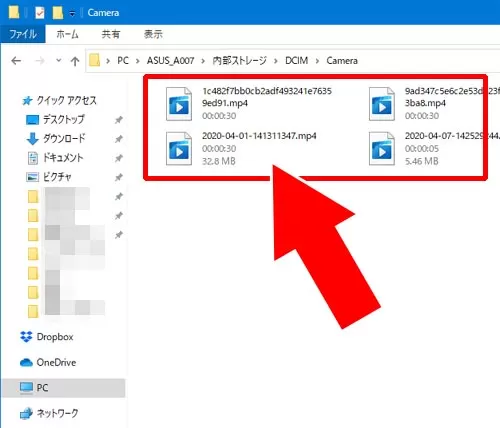Open Dropbox in navigation pane
The image size is (500, 428).
[55, 337]
